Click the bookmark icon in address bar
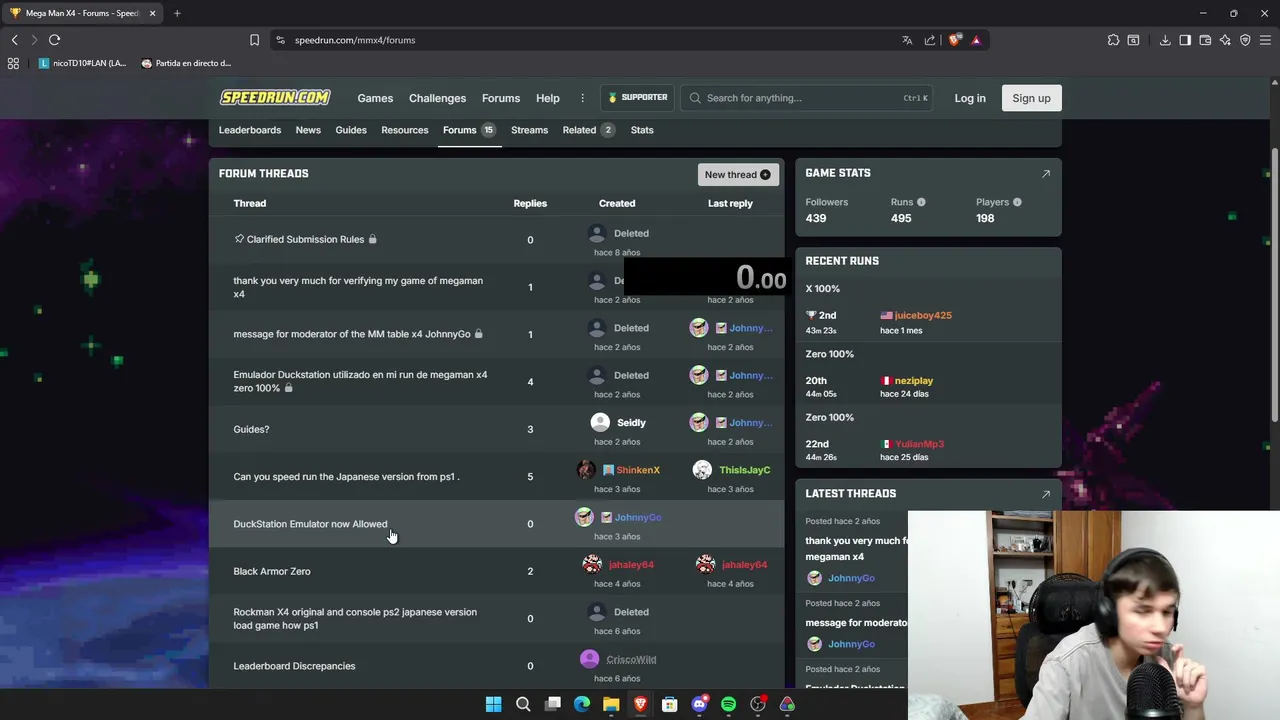Viewport: 1280px width, 720px height. 254,40
